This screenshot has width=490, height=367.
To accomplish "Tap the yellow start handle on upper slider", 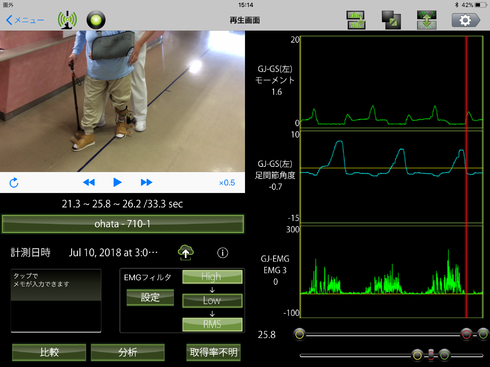I will [300, 334].
